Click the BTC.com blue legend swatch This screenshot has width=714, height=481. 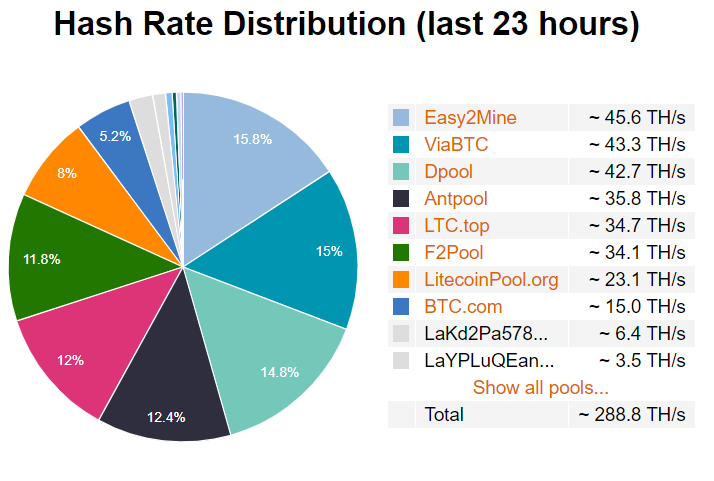(x=401, y=307)
